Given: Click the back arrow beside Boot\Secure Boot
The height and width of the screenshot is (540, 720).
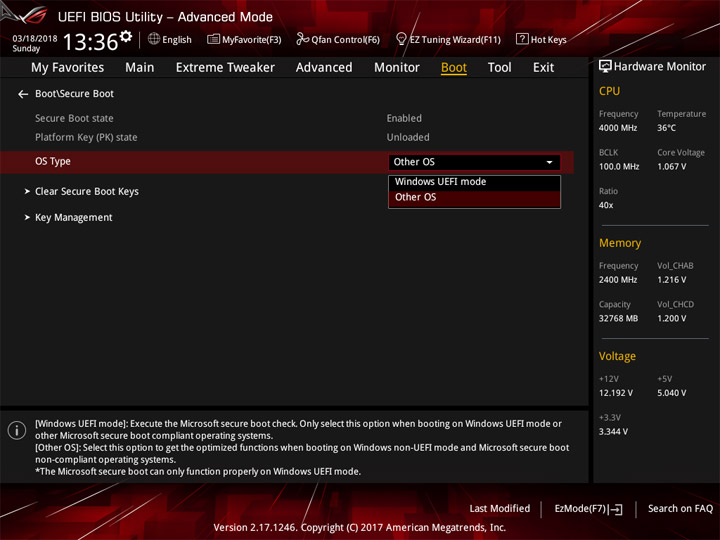Looking at the screenshot, I should click(23, 94).
